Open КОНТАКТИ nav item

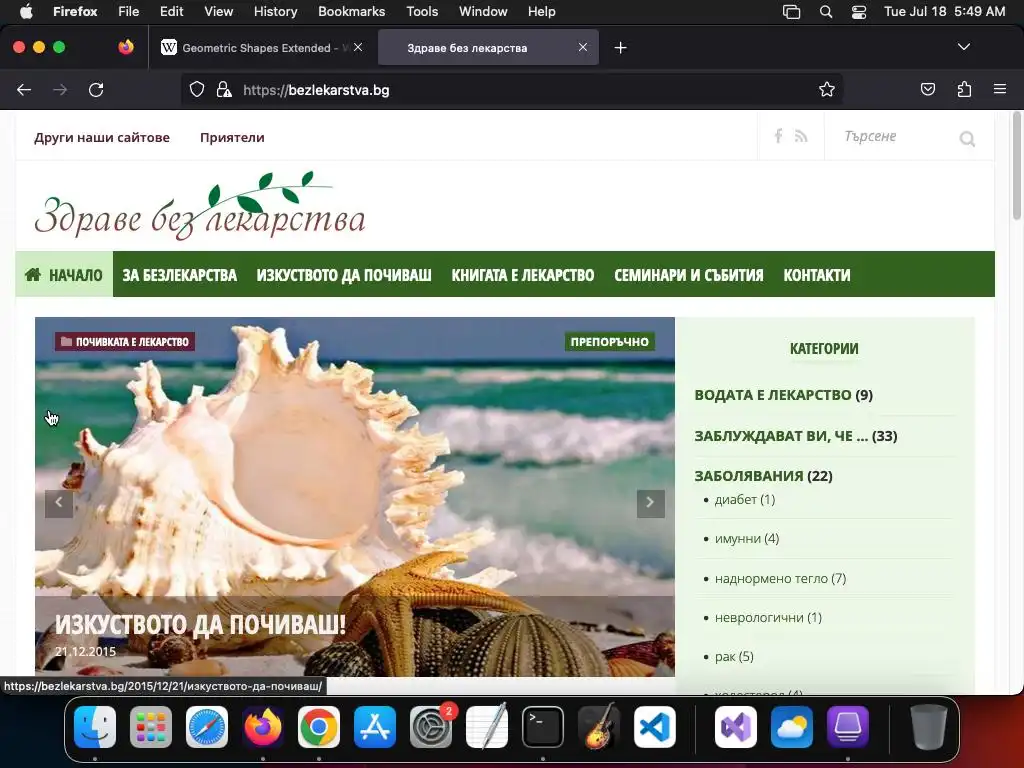coord(816,275)
